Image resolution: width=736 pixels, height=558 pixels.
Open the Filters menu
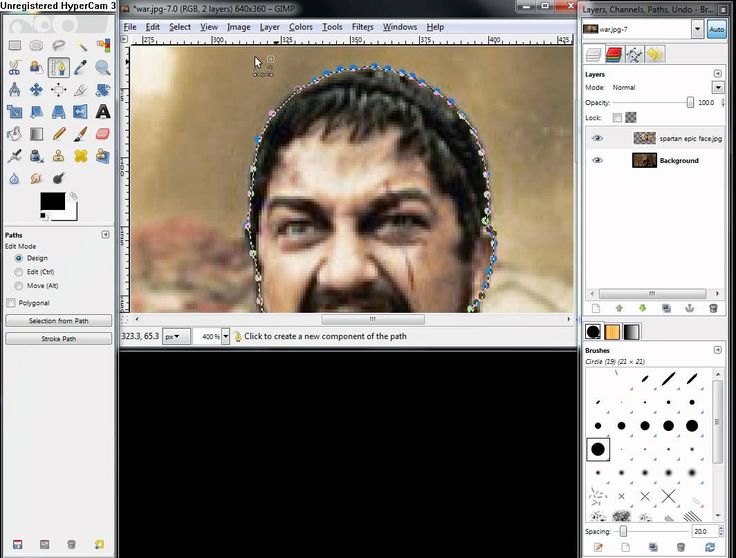[362, 27]
